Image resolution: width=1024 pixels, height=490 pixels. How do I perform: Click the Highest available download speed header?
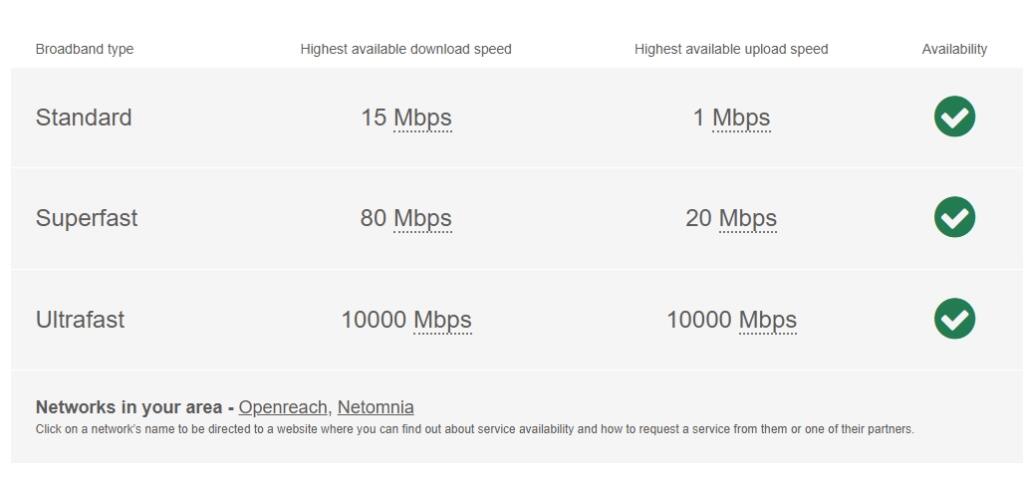[406, 49]
